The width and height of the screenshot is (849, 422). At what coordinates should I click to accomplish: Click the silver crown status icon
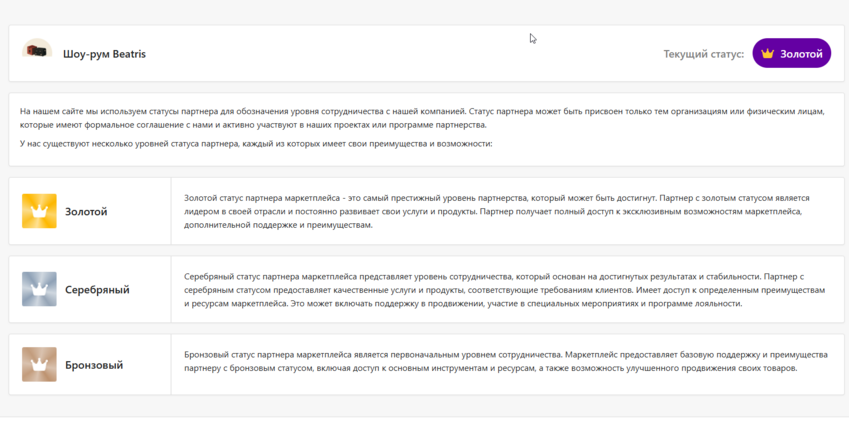39,289
